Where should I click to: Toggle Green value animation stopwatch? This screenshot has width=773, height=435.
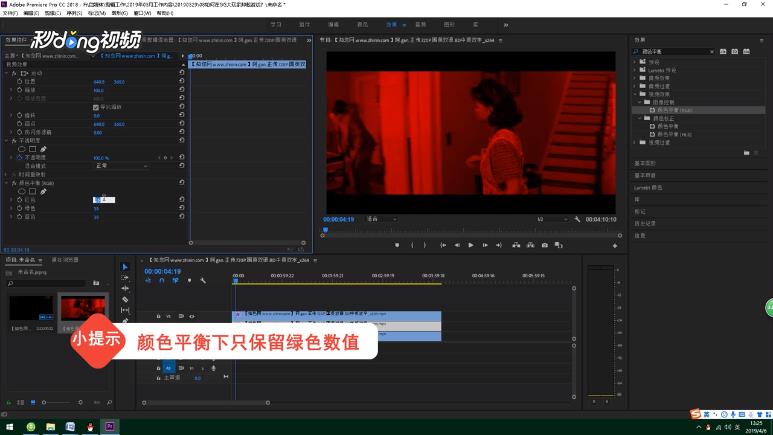tap(20, 208)
